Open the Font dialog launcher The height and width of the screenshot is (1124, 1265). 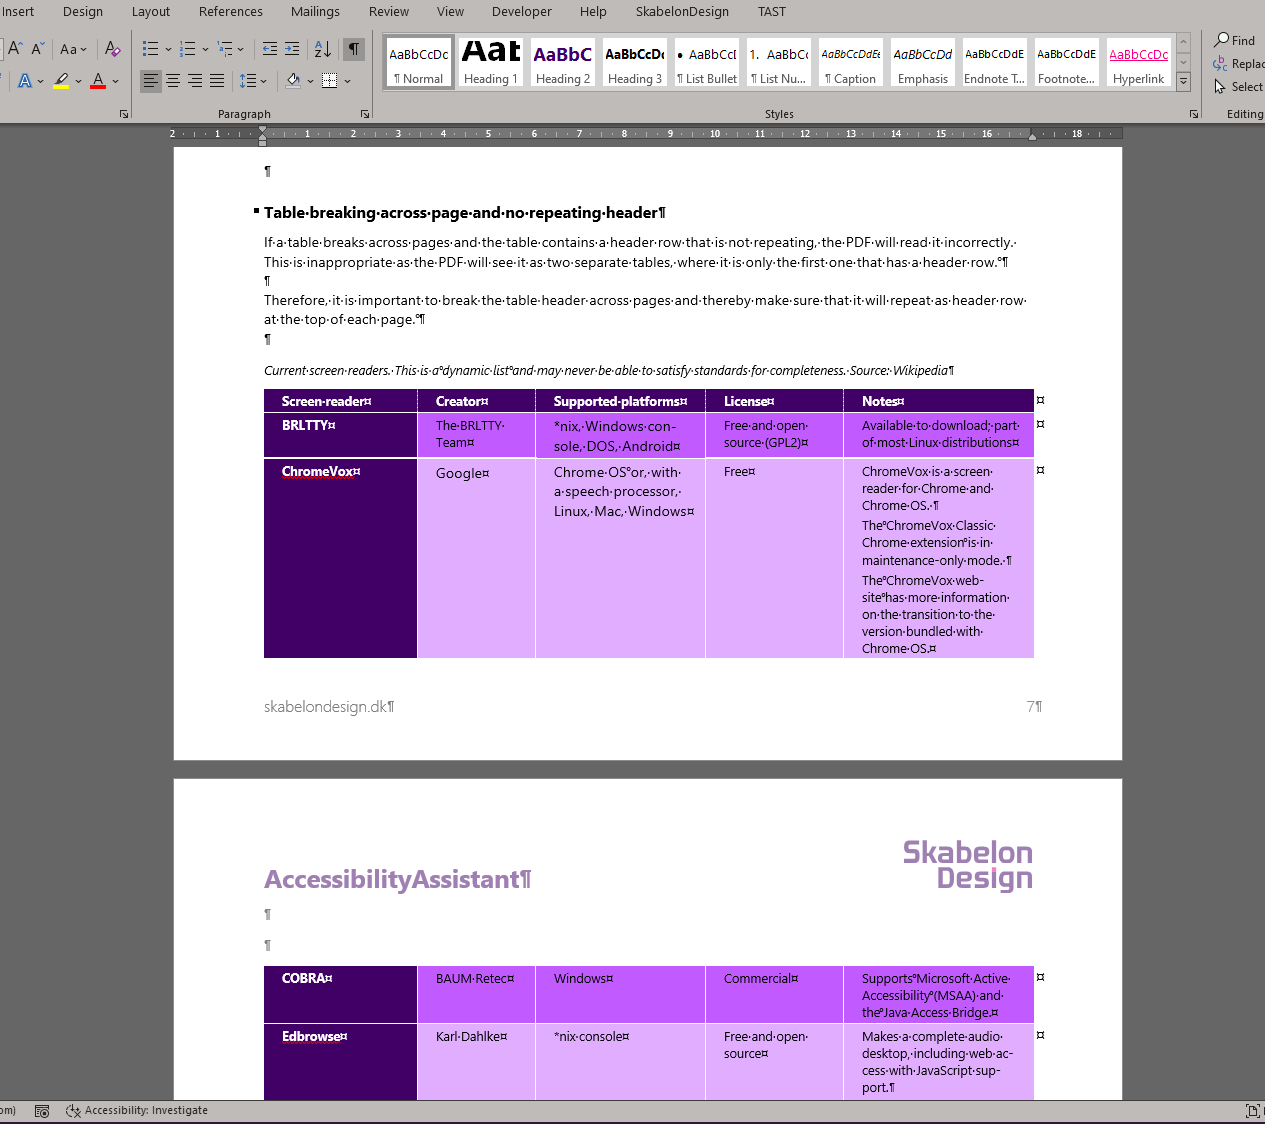[x=124, y=114]
